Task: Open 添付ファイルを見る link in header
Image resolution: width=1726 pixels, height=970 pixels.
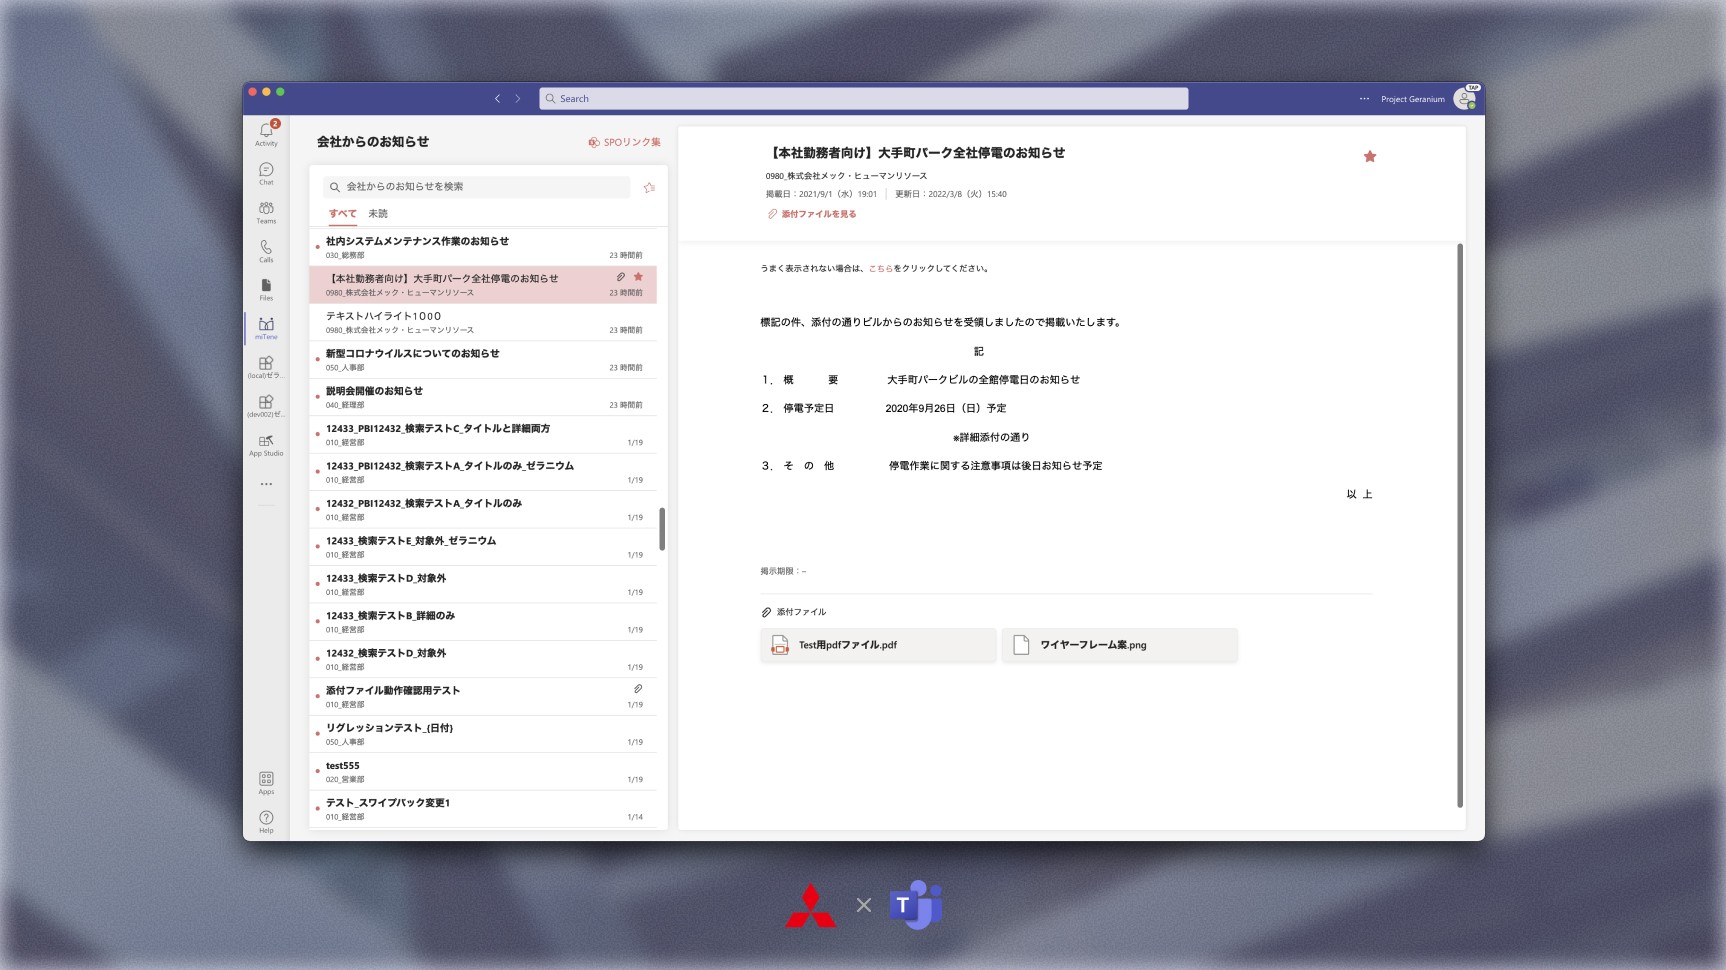Action: pos(812,214)
